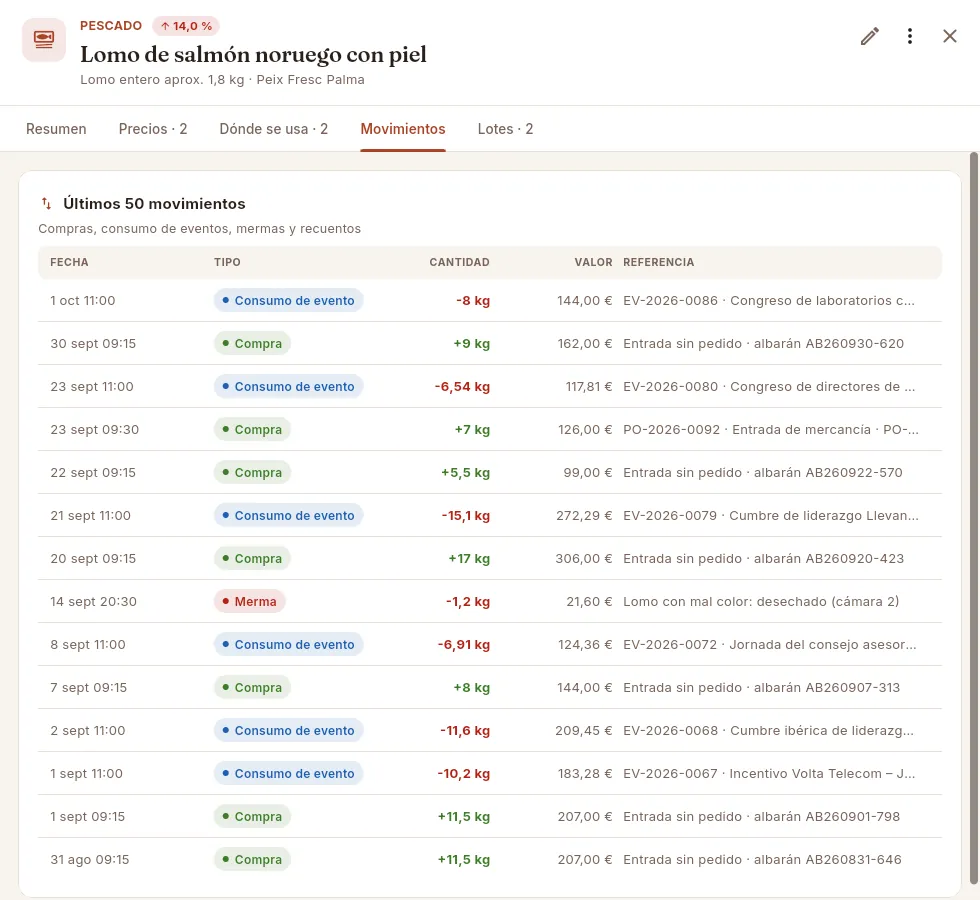Click albarán AB260907-313 reference
Viewport: 980px width, 900px height.
pos(762,688)
